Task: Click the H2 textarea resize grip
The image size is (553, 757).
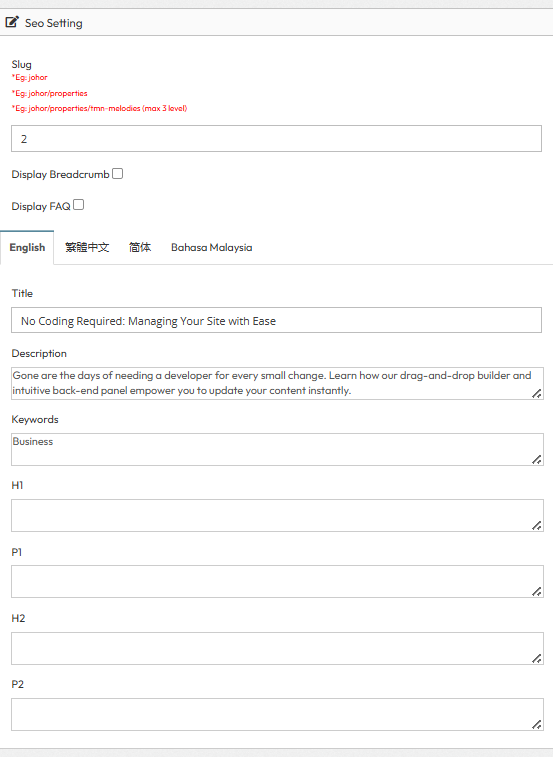Action: coord(537,658)
